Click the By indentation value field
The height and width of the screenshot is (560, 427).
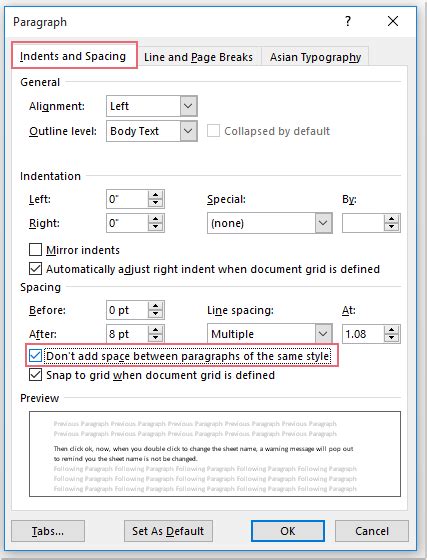(x=363, y=223)
